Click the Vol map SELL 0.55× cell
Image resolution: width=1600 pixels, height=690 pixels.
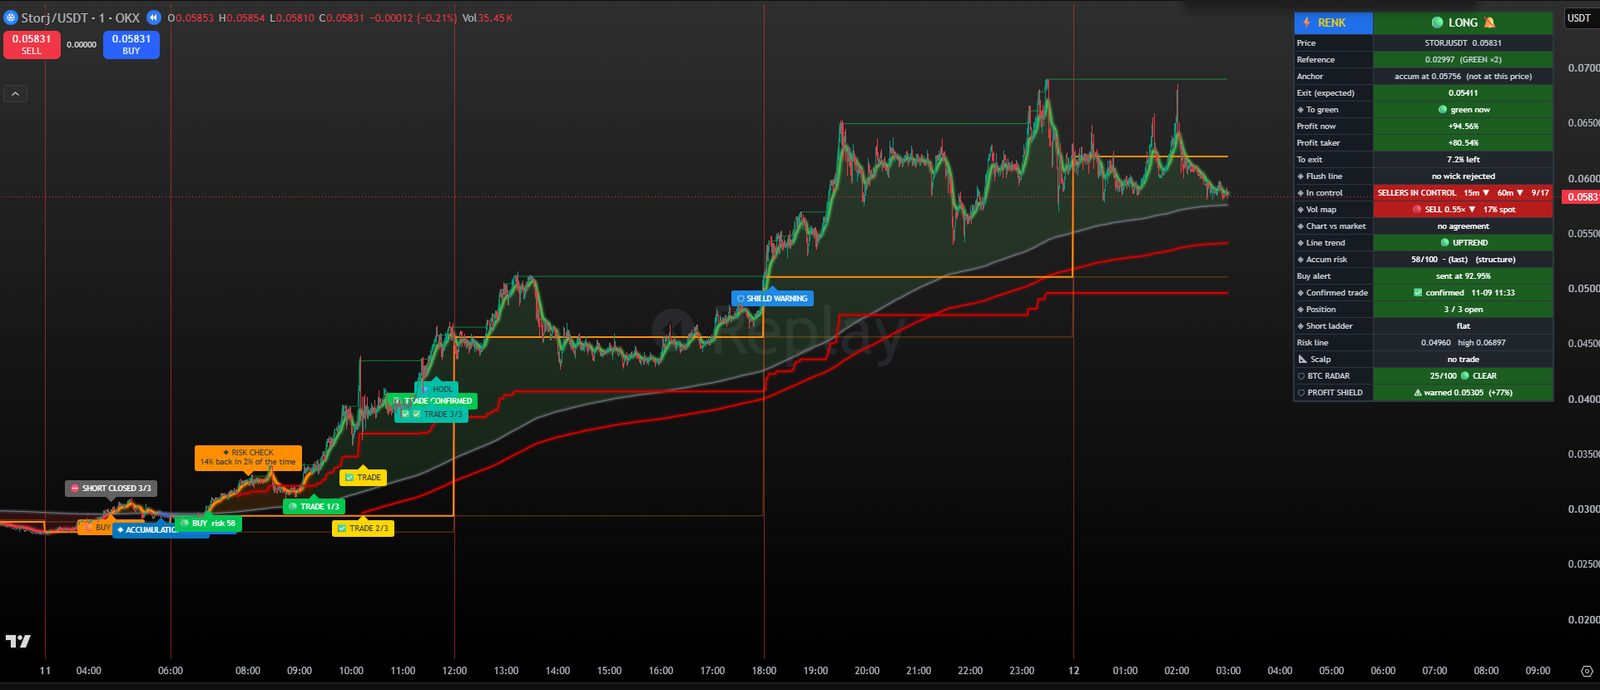tap(1463, 210)
